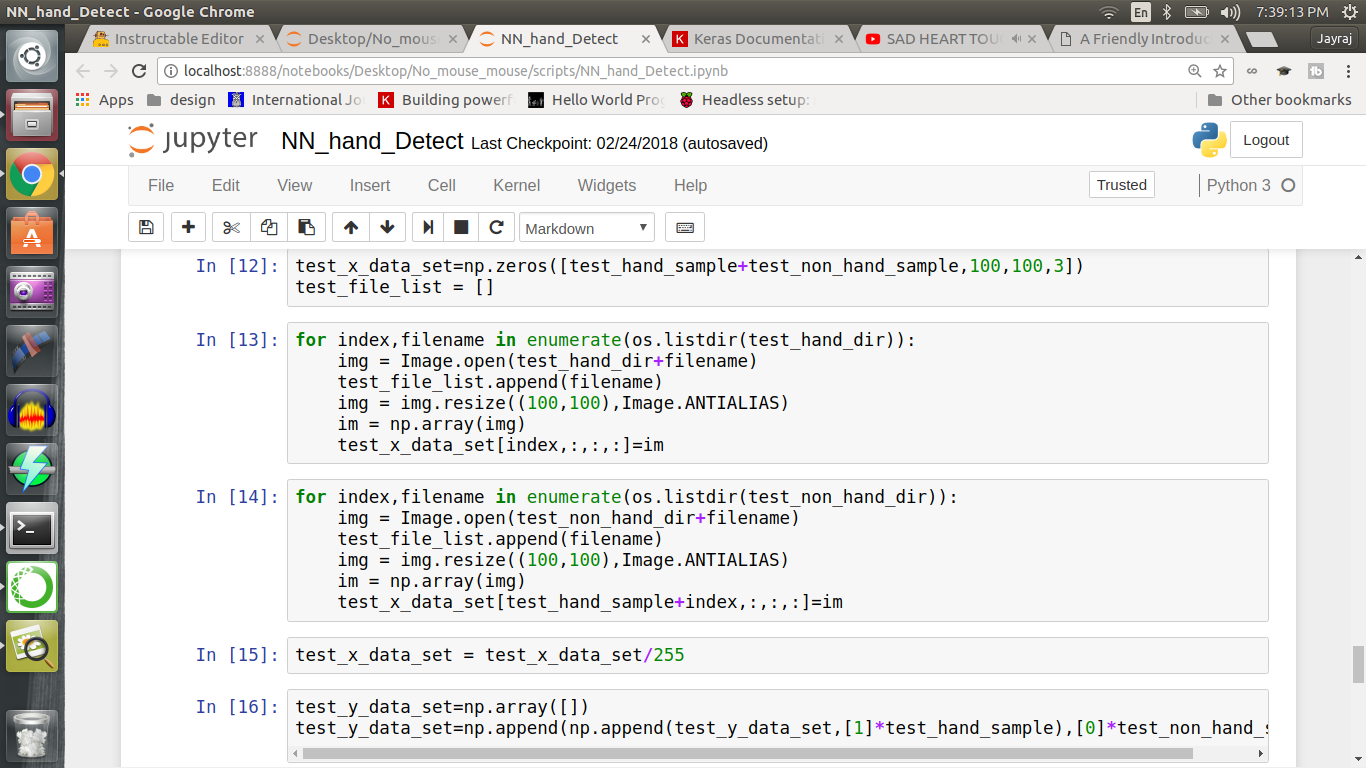Close the Desktop/No_mous tab
The width and height of the screenshot is (1366, 768).
[x=452, y=39]
